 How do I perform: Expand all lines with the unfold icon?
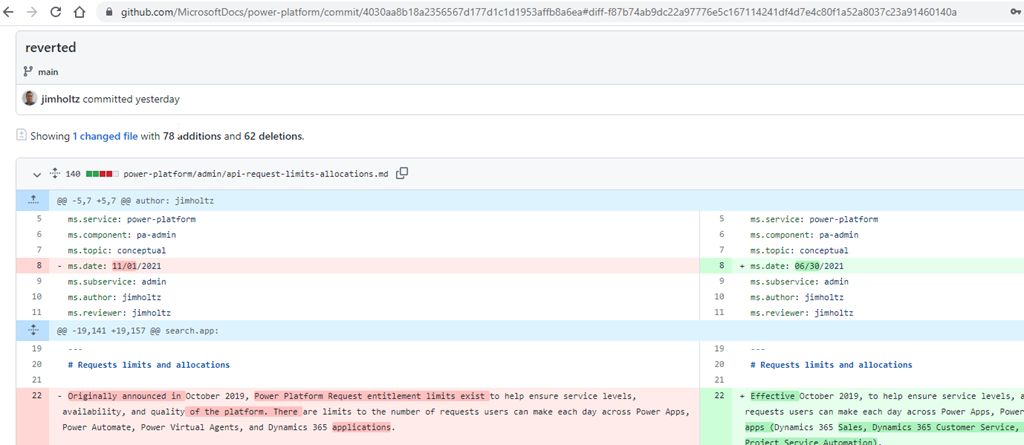click(55, 174)
